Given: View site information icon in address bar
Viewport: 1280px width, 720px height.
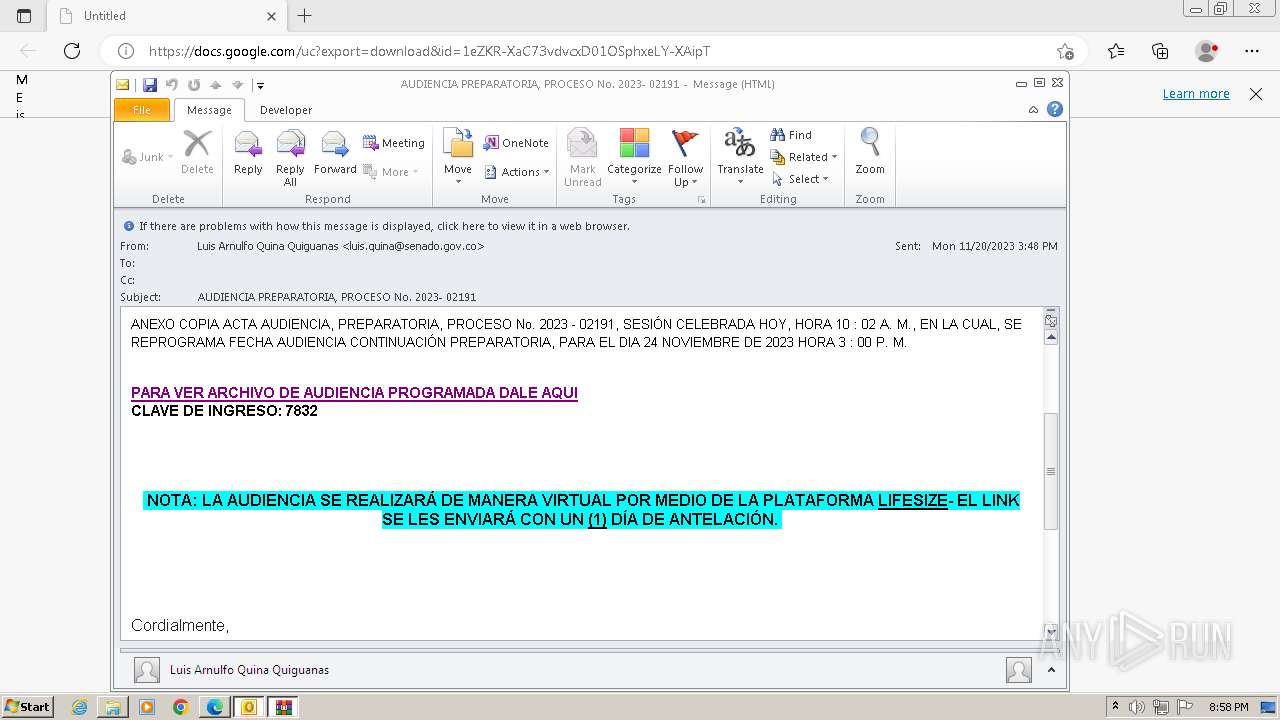Looking at the screenshot, I should point(126,51).
